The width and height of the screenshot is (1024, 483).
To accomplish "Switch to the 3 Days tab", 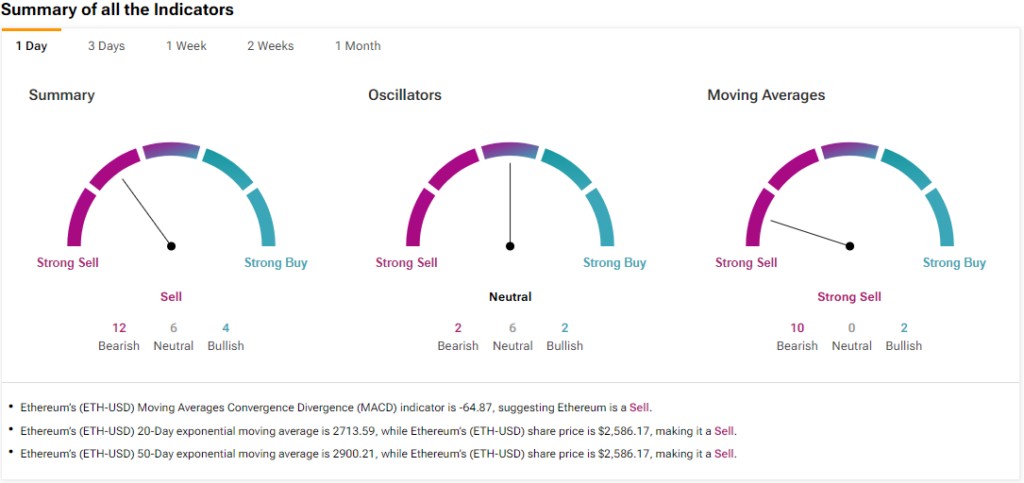I will pyautogui.click(x=106, y=46).
